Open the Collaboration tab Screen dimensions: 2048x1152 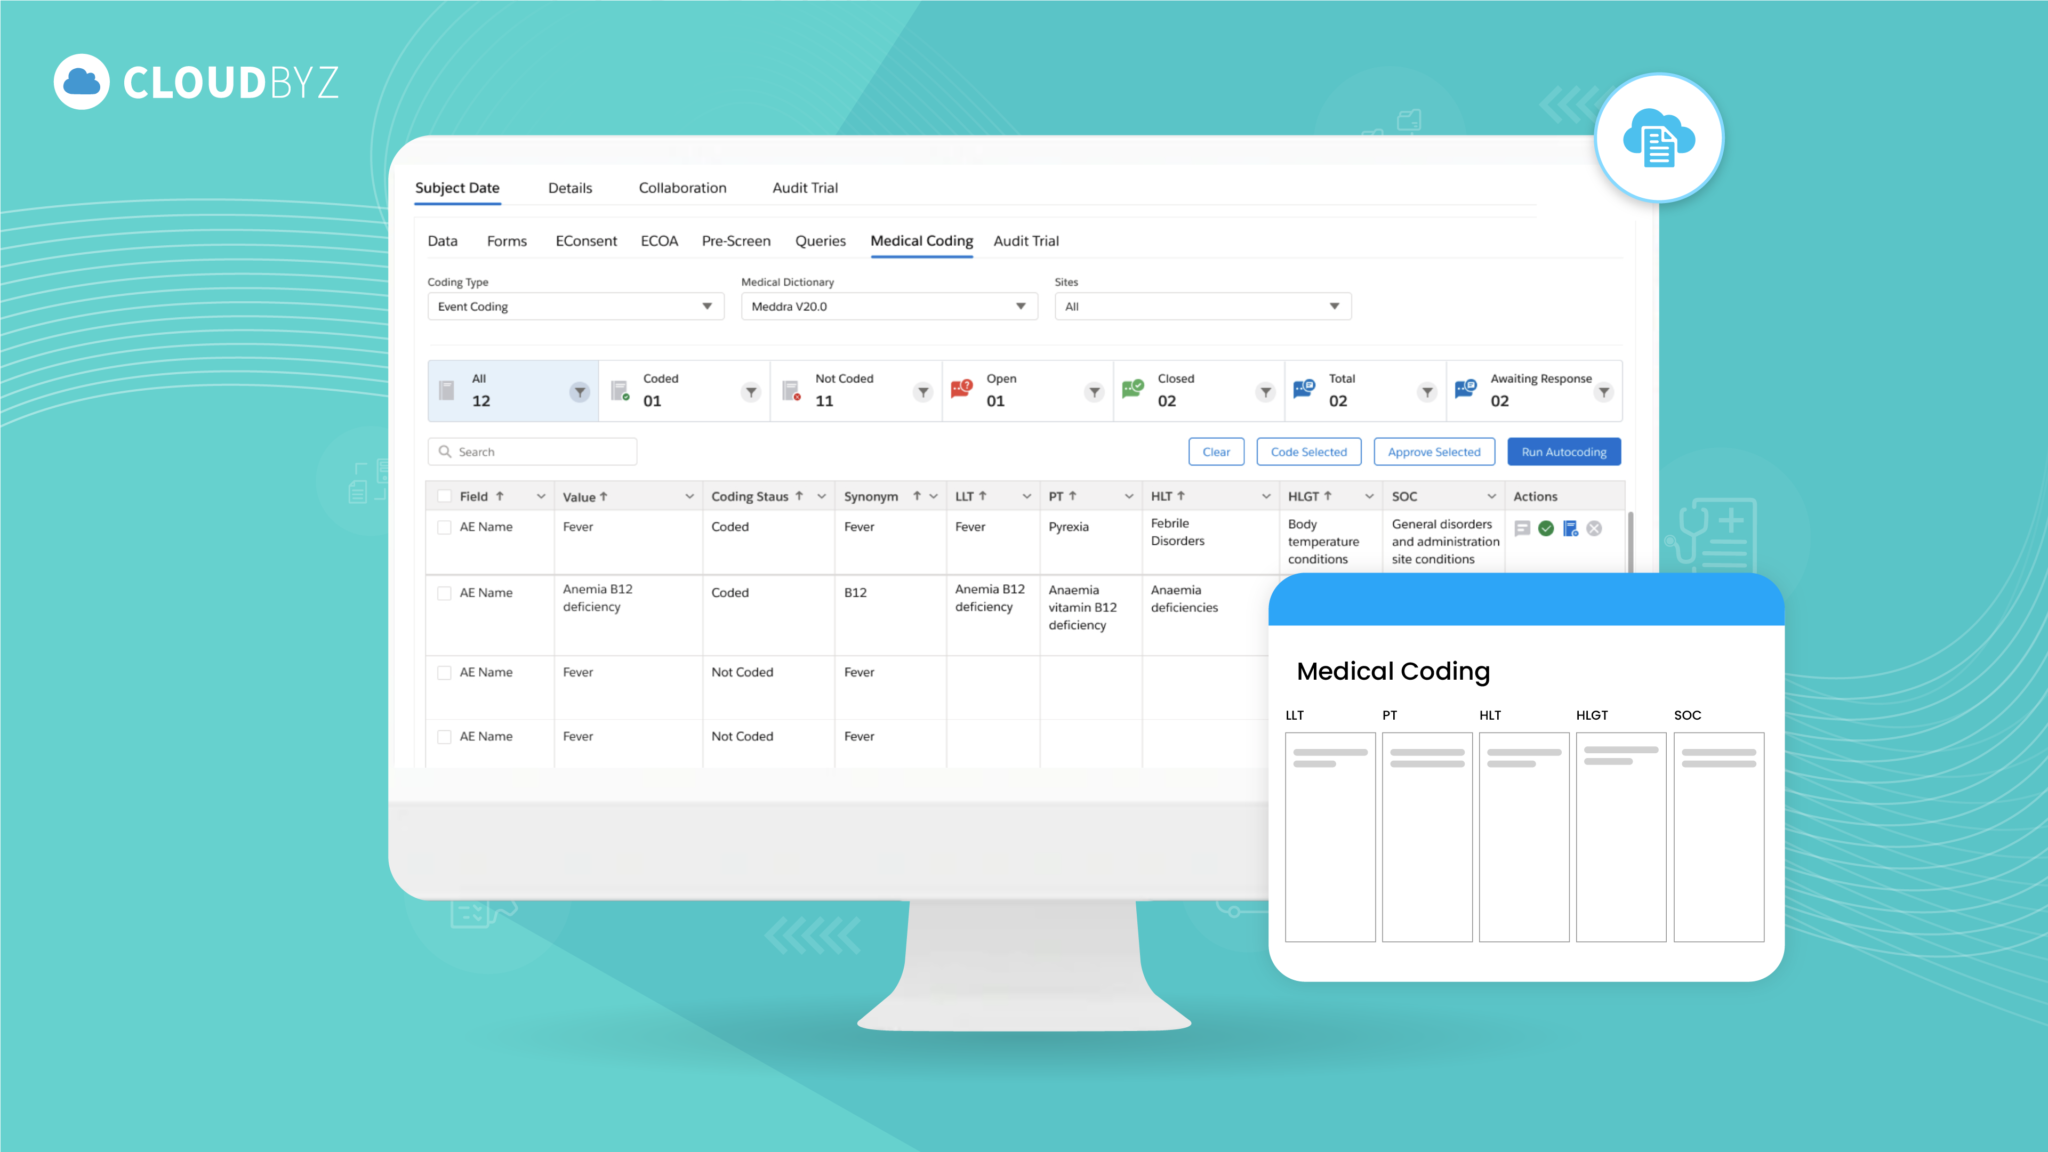(x=682, y=188)
